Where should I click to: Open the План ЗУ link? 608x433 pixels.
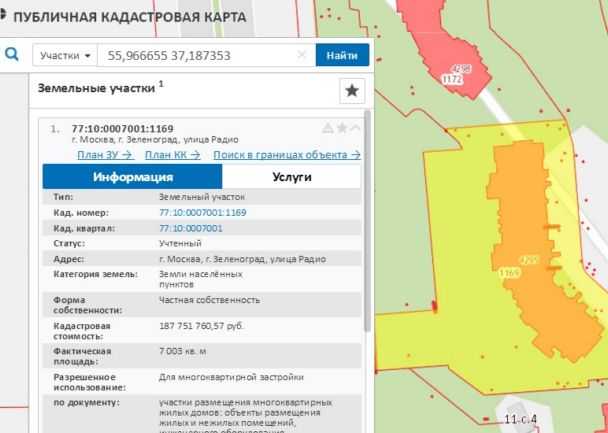coord(105,155)
